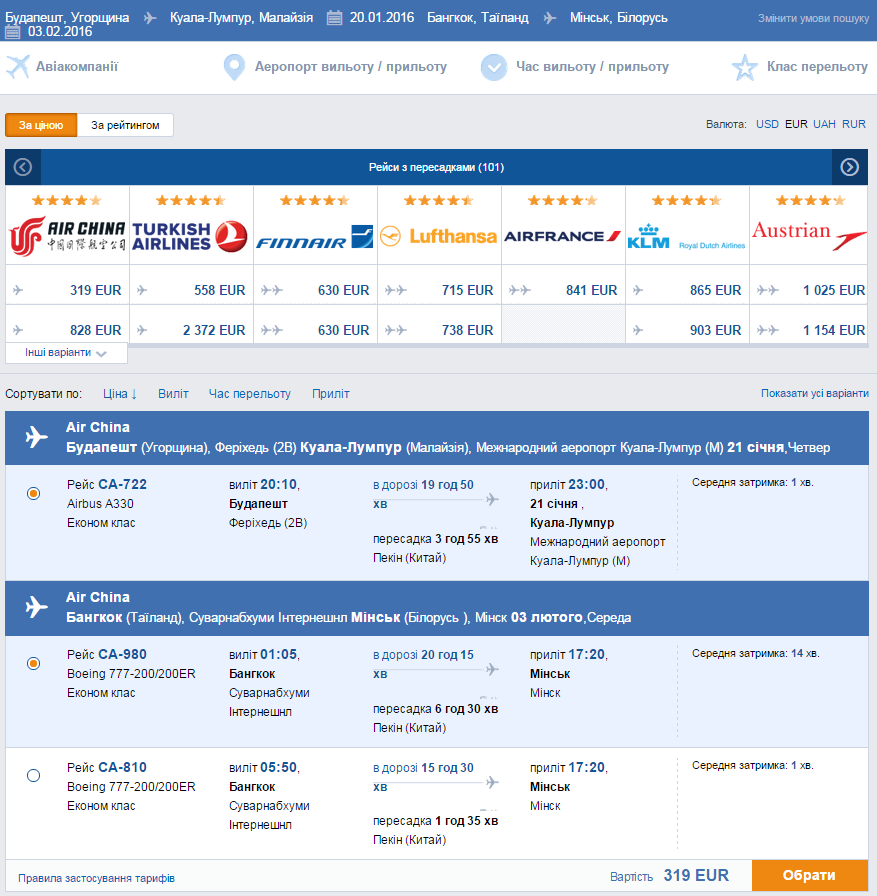This screenshot has width=877, height=896.
Task: Switch to the За ціною tab
Action: pos(41,125)
